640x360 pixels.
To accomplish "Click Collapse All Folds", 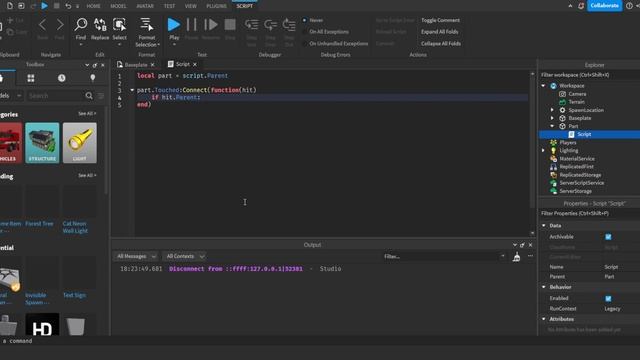I will [441, 43].
